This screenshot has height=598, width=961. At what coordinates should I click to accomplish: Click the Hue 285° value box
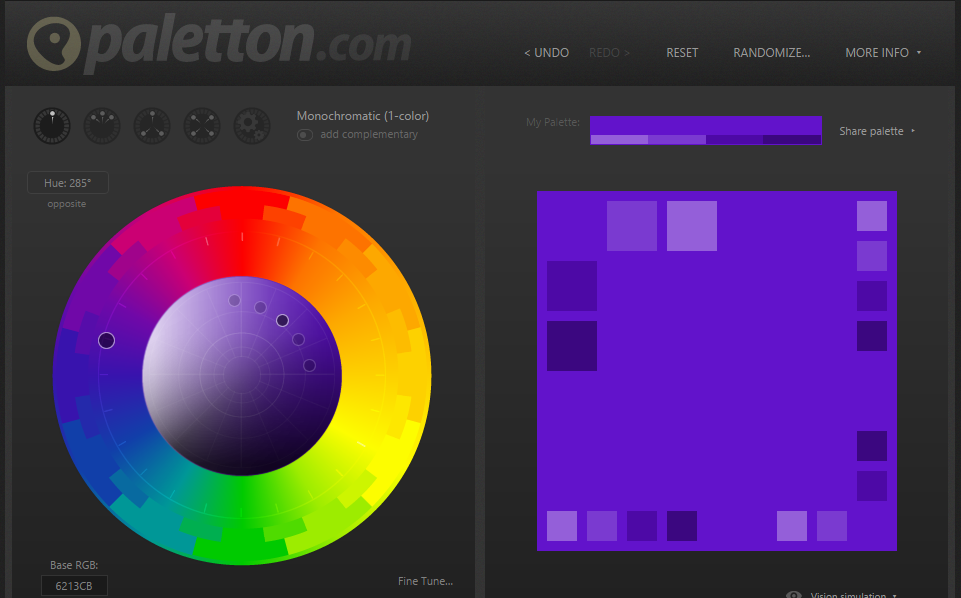tap(68, 183)
